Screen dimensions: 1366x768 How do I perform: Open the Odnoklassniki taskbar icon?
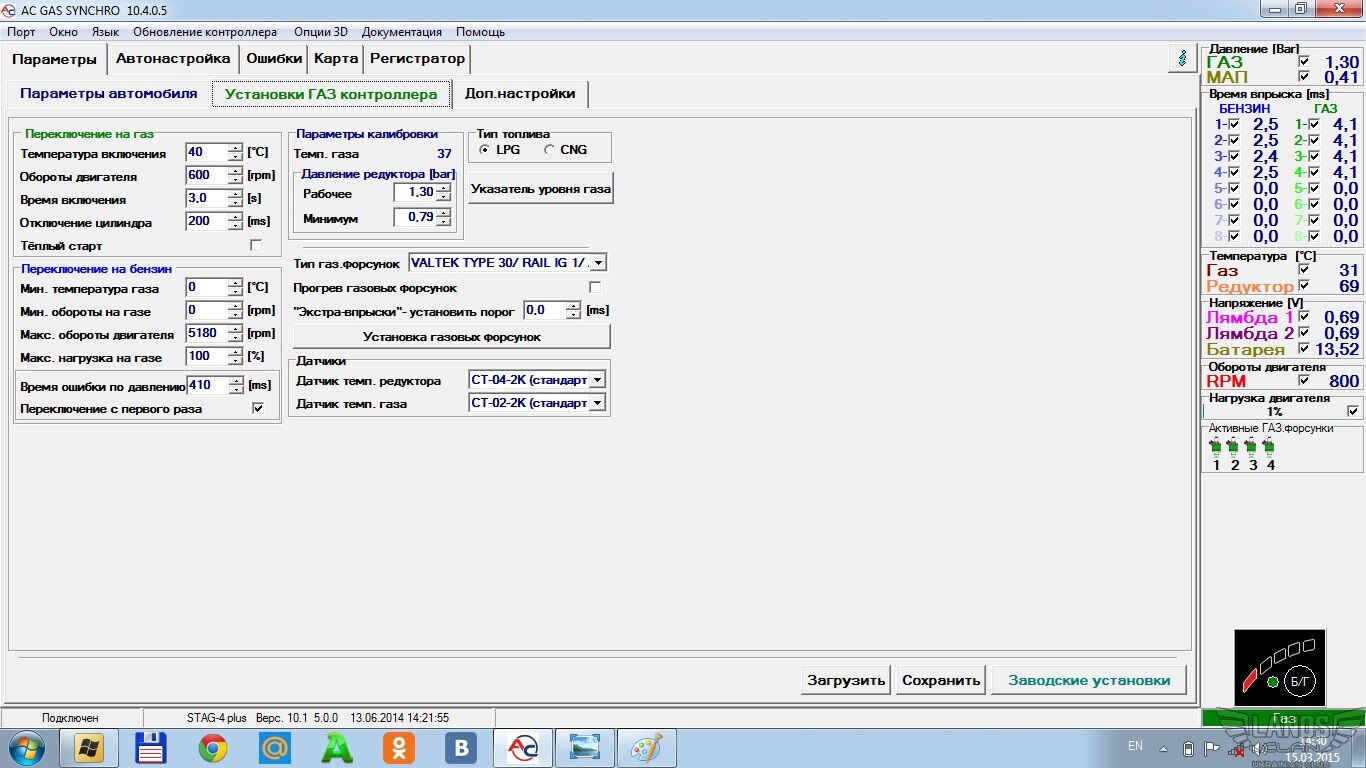(x=399, y=748)
